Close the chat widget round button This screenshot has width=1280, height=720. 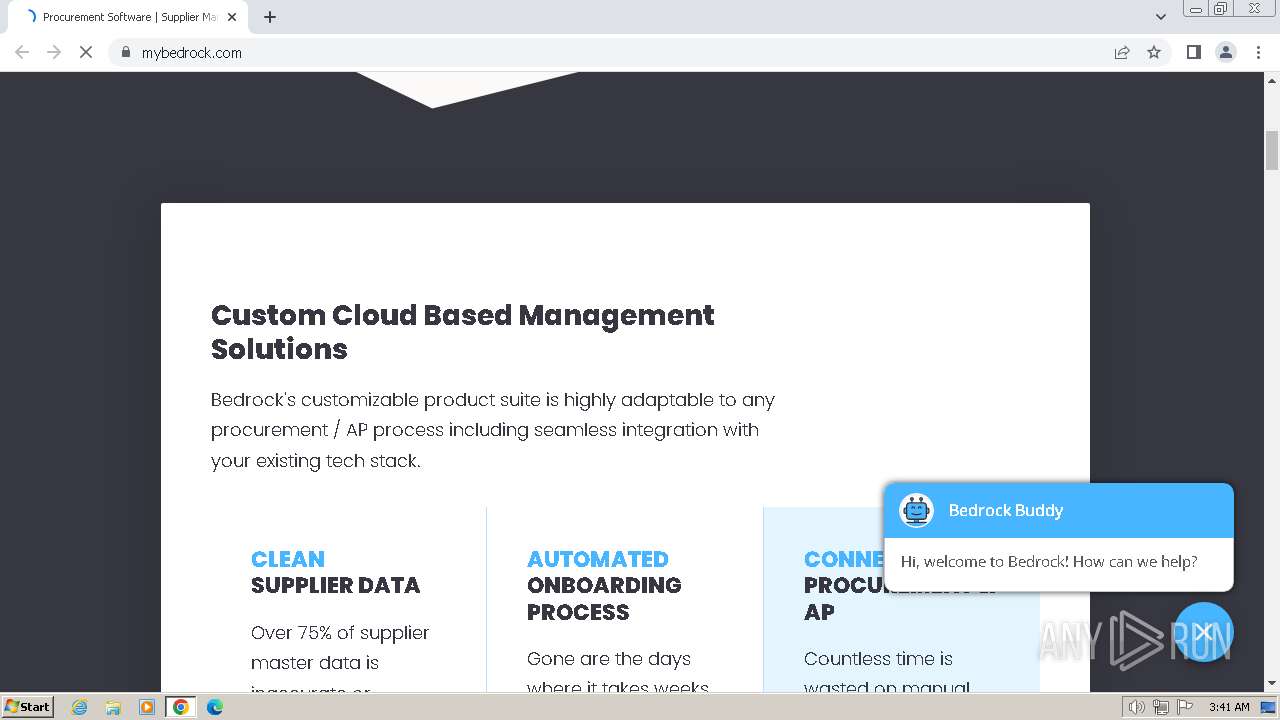(x=1204, y=632)
